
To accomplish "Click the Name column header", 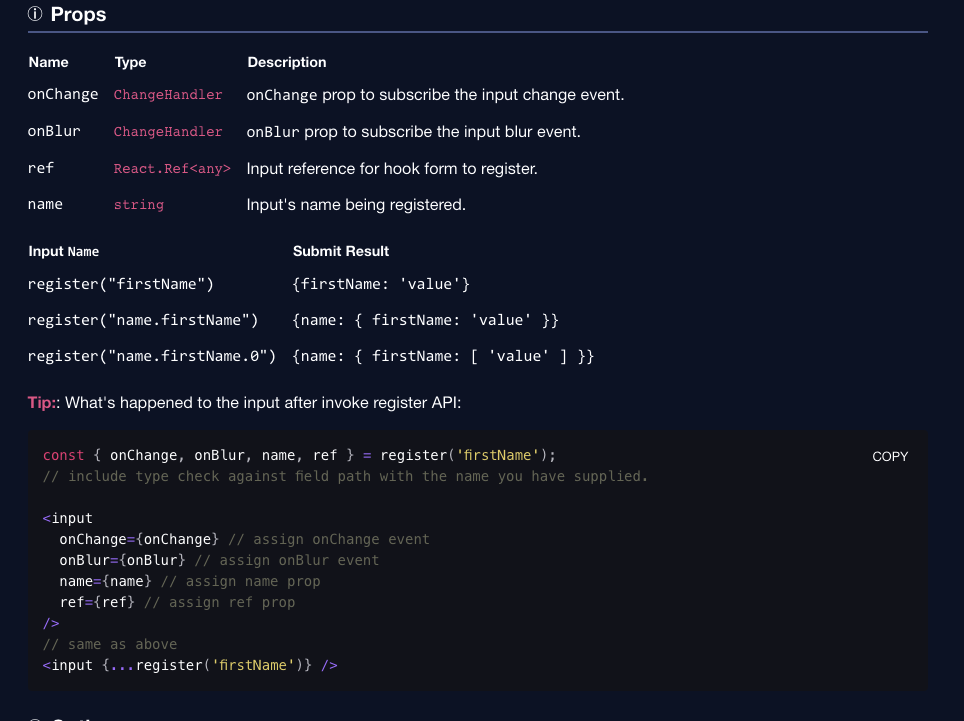I will (x=49, y=62).
